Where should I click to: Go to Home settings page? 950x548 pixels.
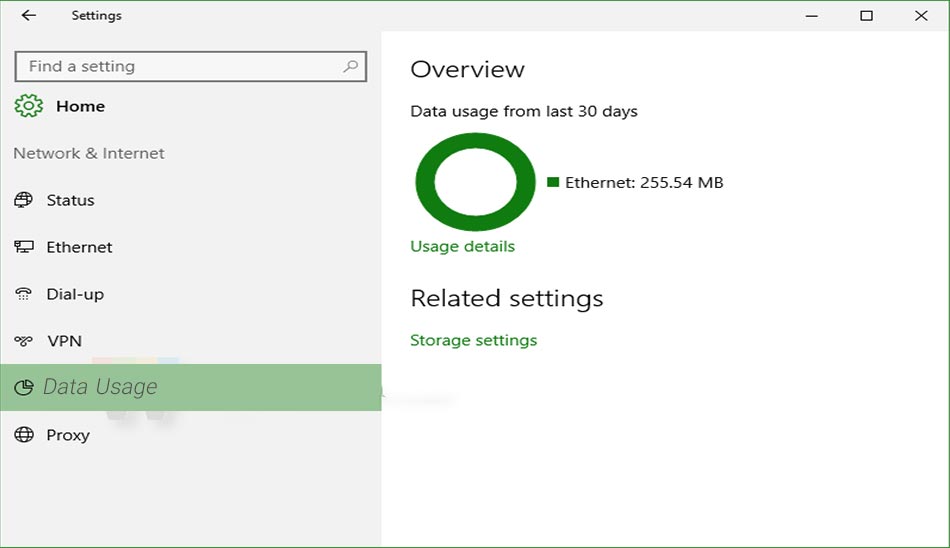click(x=81, y=106)
